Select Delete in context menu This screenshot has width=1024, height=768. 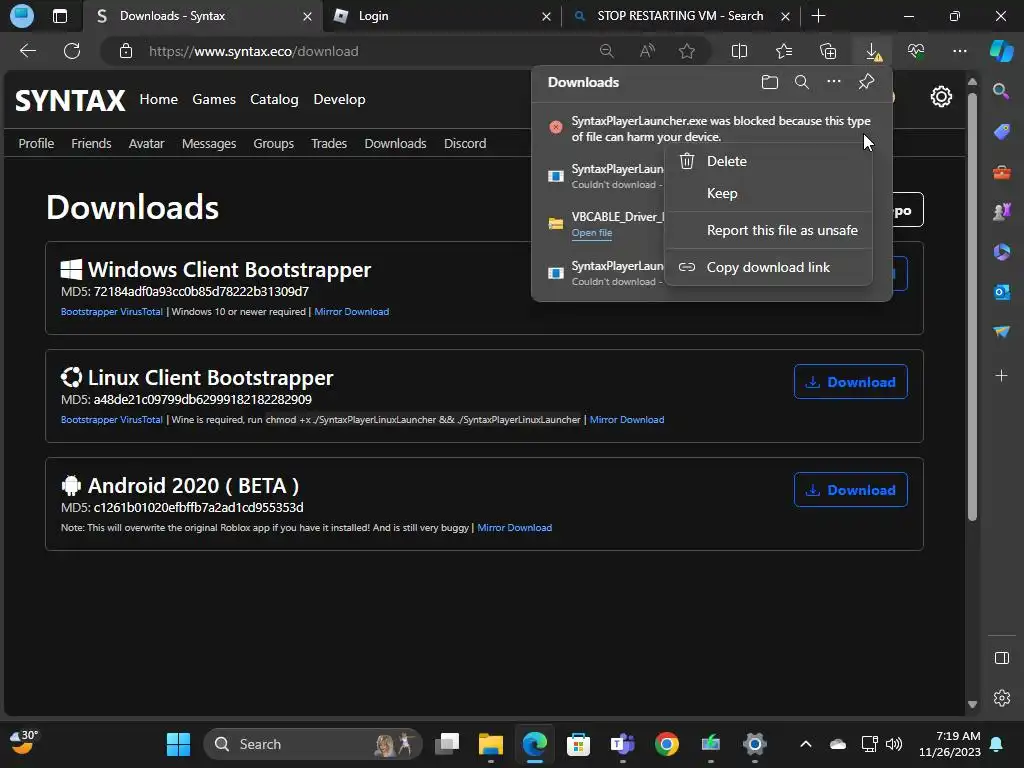(768, 161)
